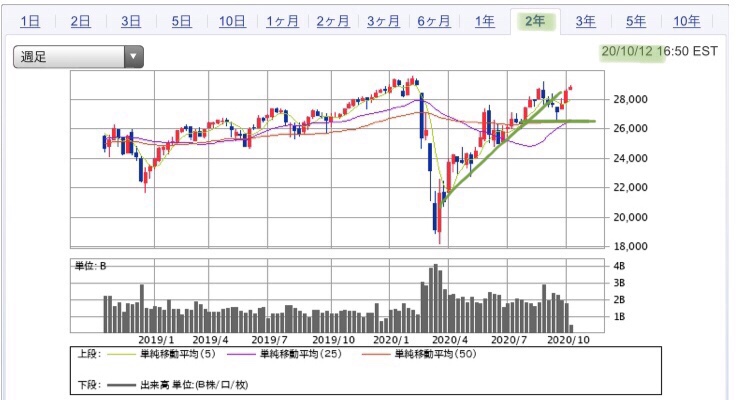Click the March 2020 peak volume bar
745x400 pixels.
[436, 298]
